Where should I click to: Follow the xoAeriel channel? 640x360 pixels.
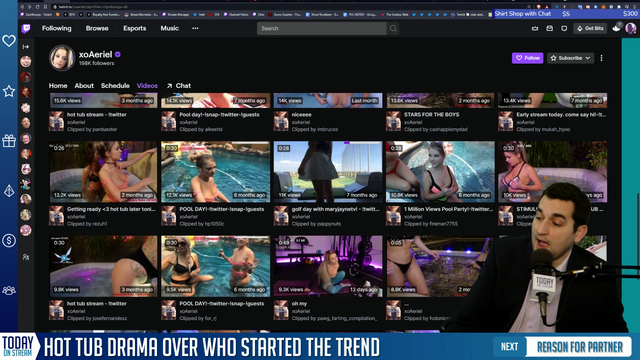[x=527, y=58]
